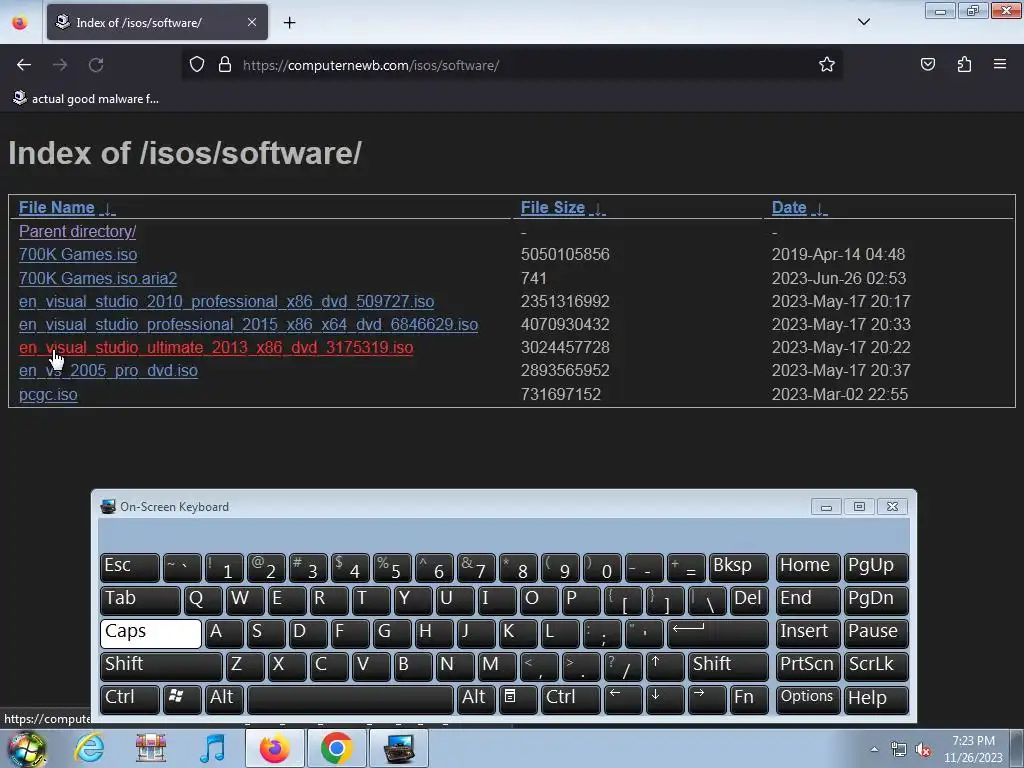Click the Enter key on On-Screen Keyboard
The width and height of the screenshot is (1024, 768).
click(x=718, y=633)
